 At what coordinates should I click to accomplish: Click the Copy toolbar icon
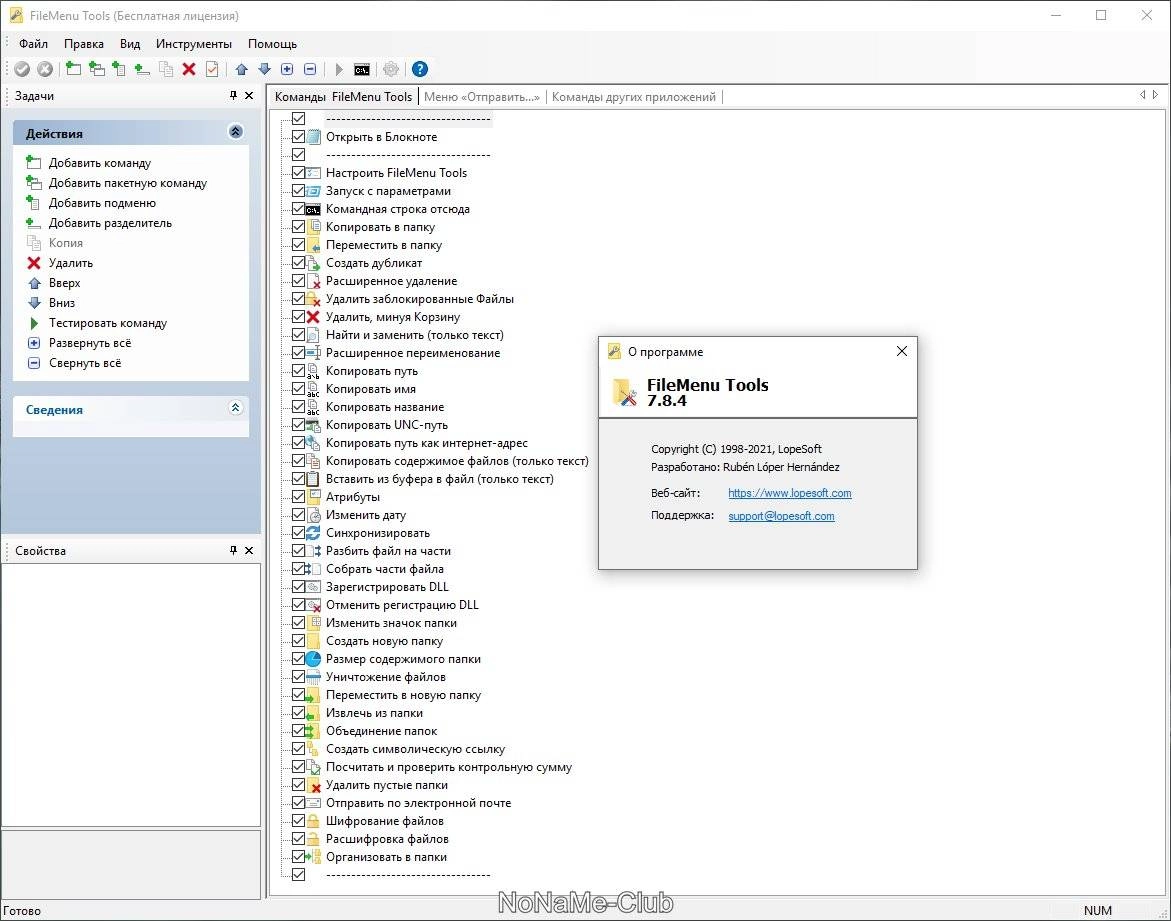(x=166, y=69)
